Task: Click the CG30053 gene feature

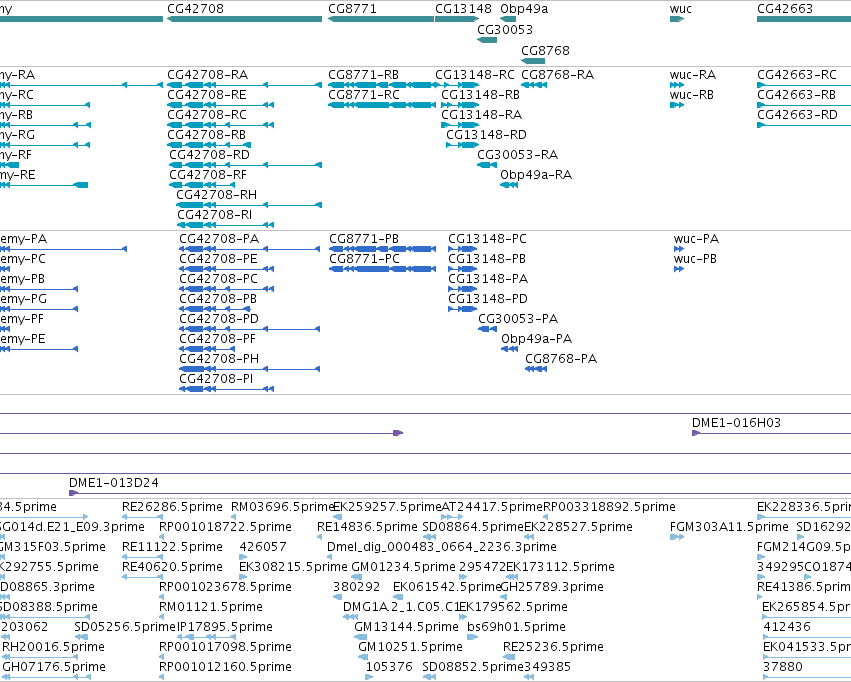Action: point(487,40)
